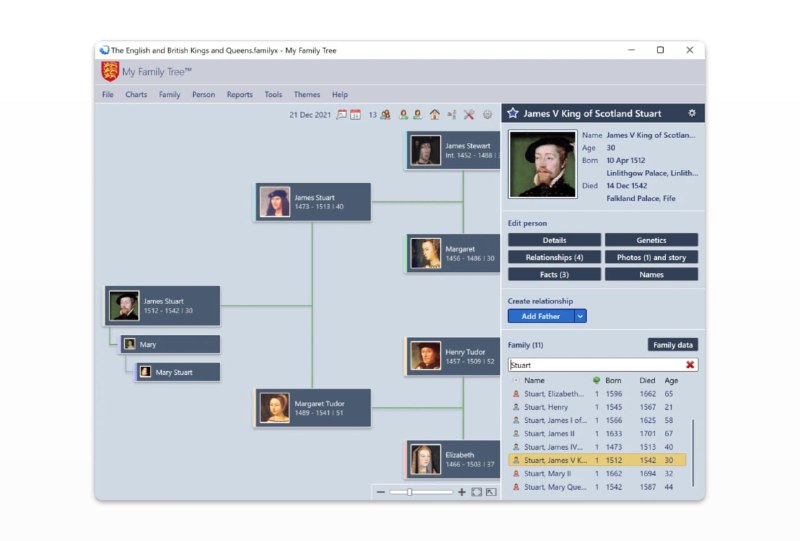Screen dimensions: 800x541
Task: Click the relationship path icon in toolbar
Action: (452, 115)
